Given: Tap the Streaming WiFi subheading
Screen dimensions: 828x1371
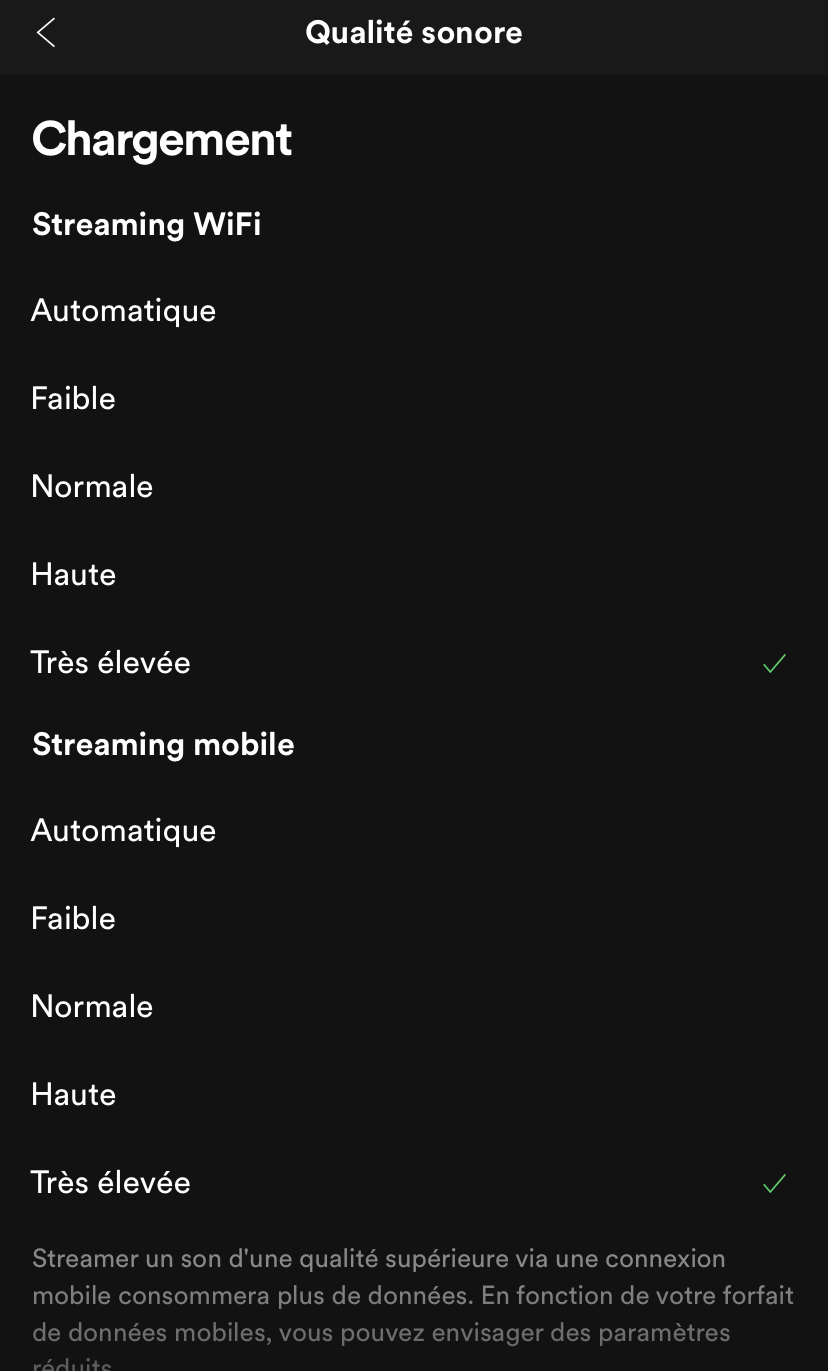Looking at the screenshot, I should [147, 224].
